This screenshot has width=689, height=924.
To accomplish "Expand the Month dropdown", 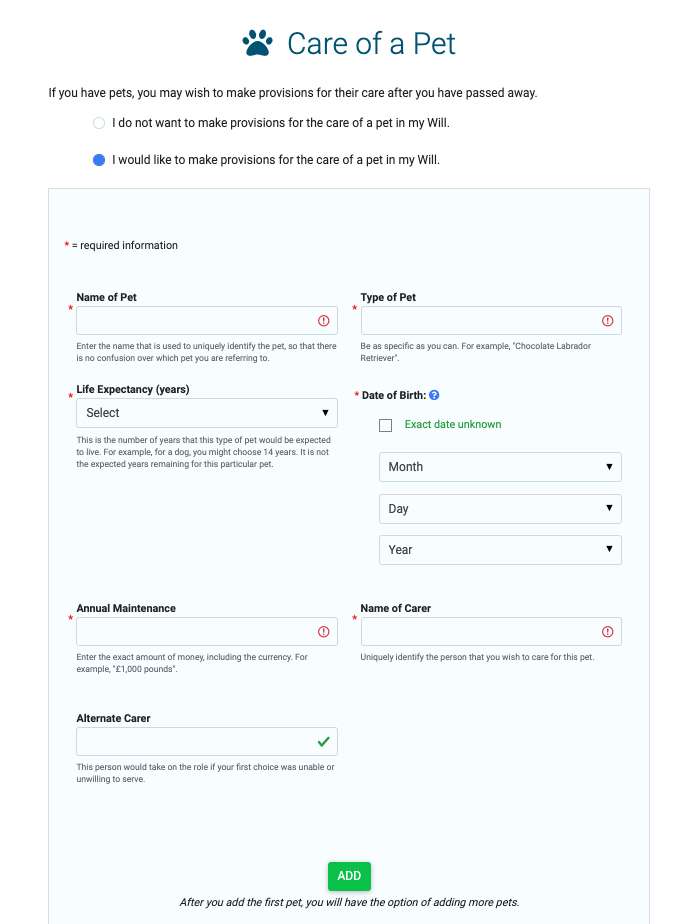I will click(x=500, y=467).
